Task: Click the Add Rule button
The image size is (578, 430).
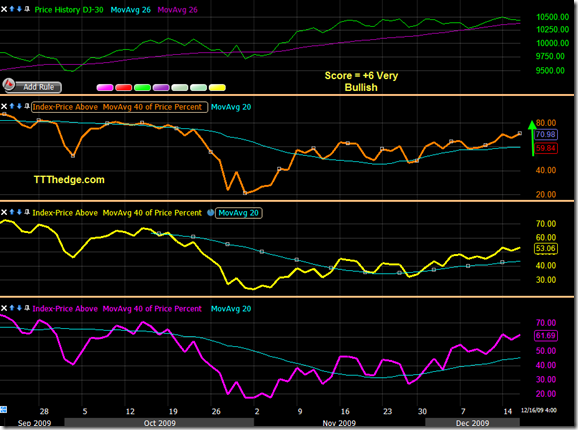Action: tap(32, 87)
